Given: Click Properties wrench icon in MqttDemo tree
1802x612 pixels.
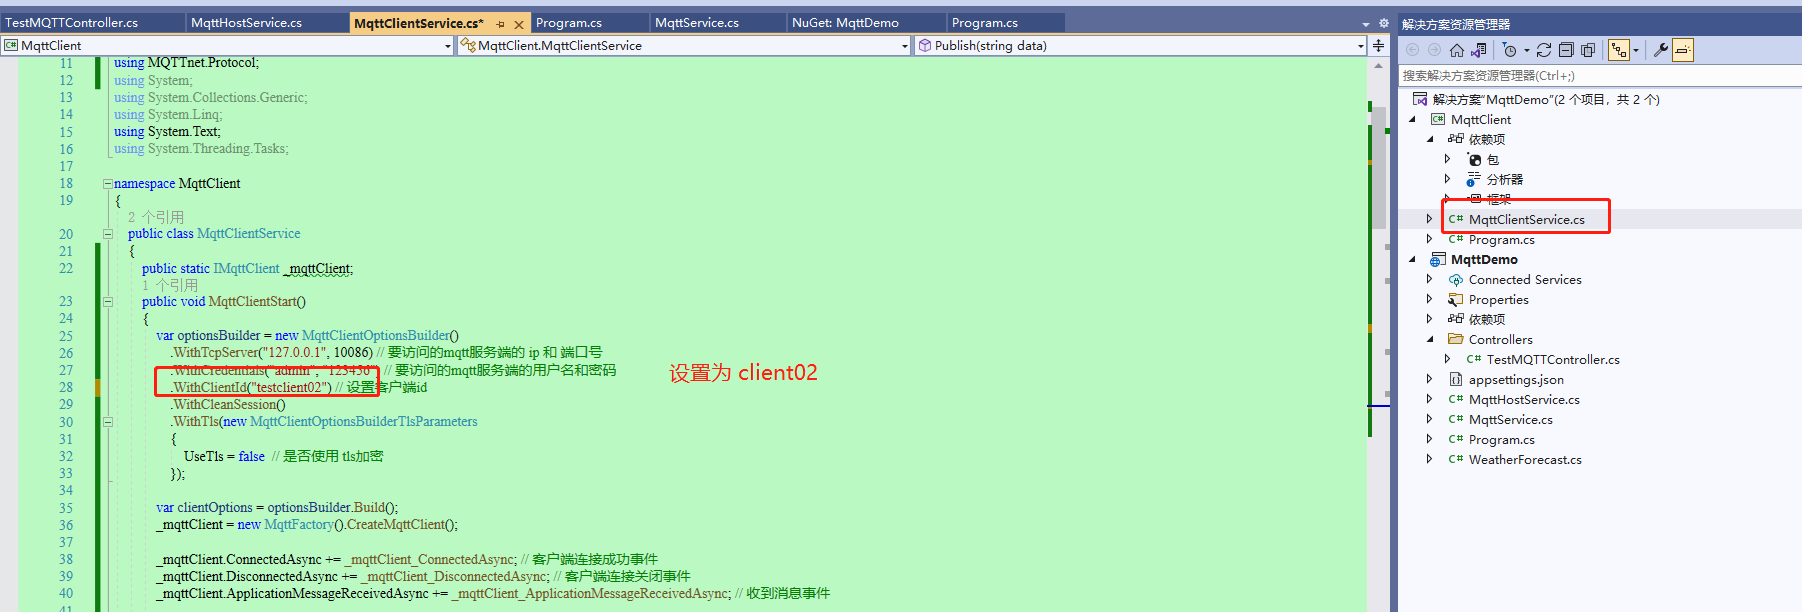Looking at the screenshot, I should tap(1456, 299).
